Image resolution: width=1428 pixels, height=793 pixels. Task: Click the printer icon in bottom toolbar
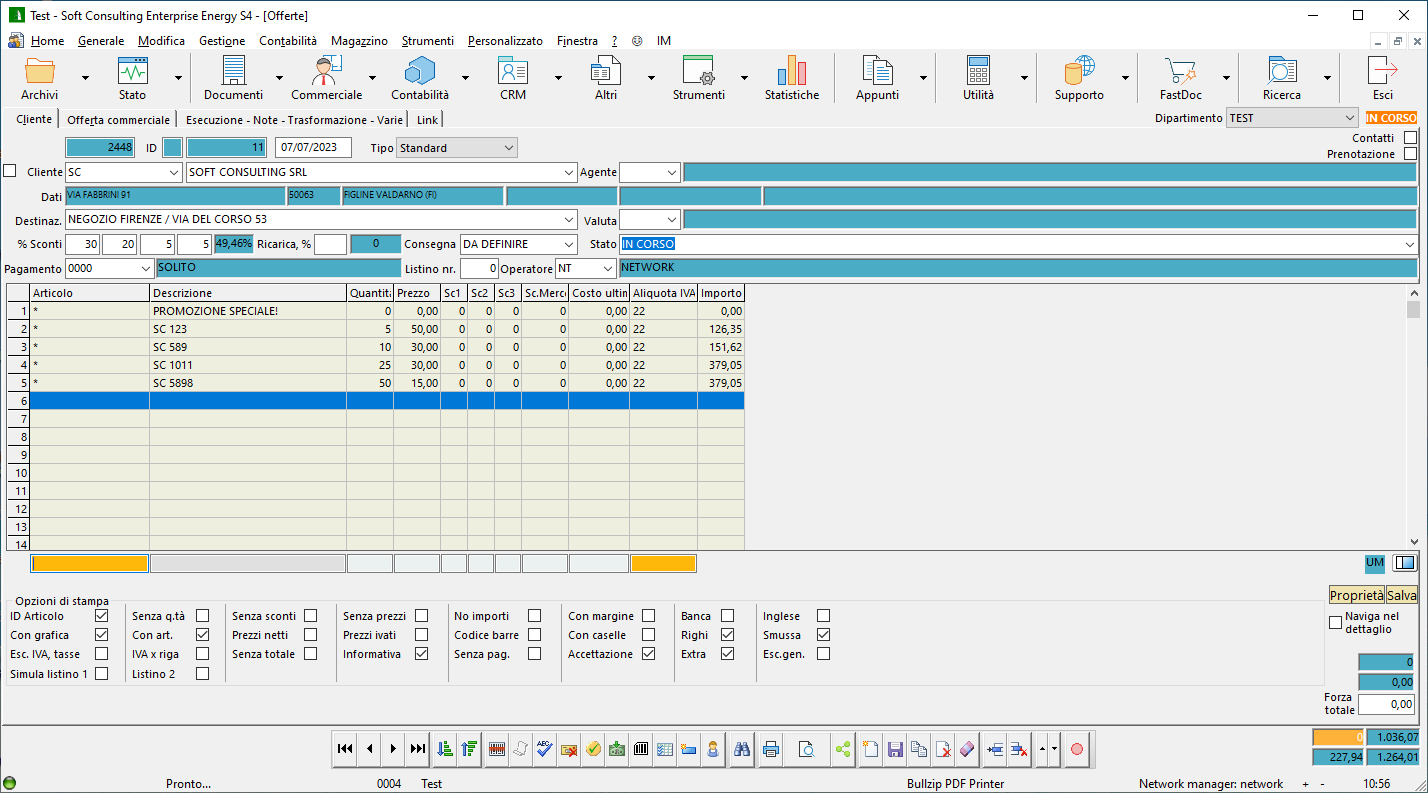[771, 749]
